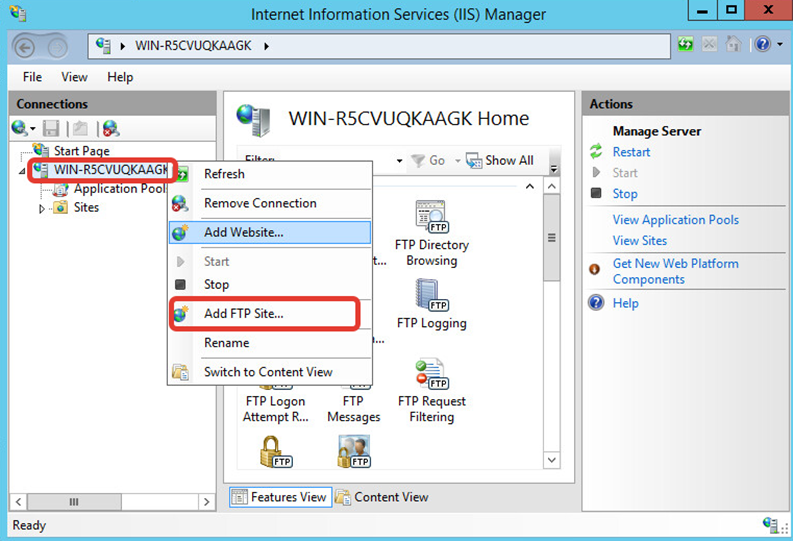Open the breadcrumb arrow after WIN-R5CVUQKAAGK

[x=267, y=47]
